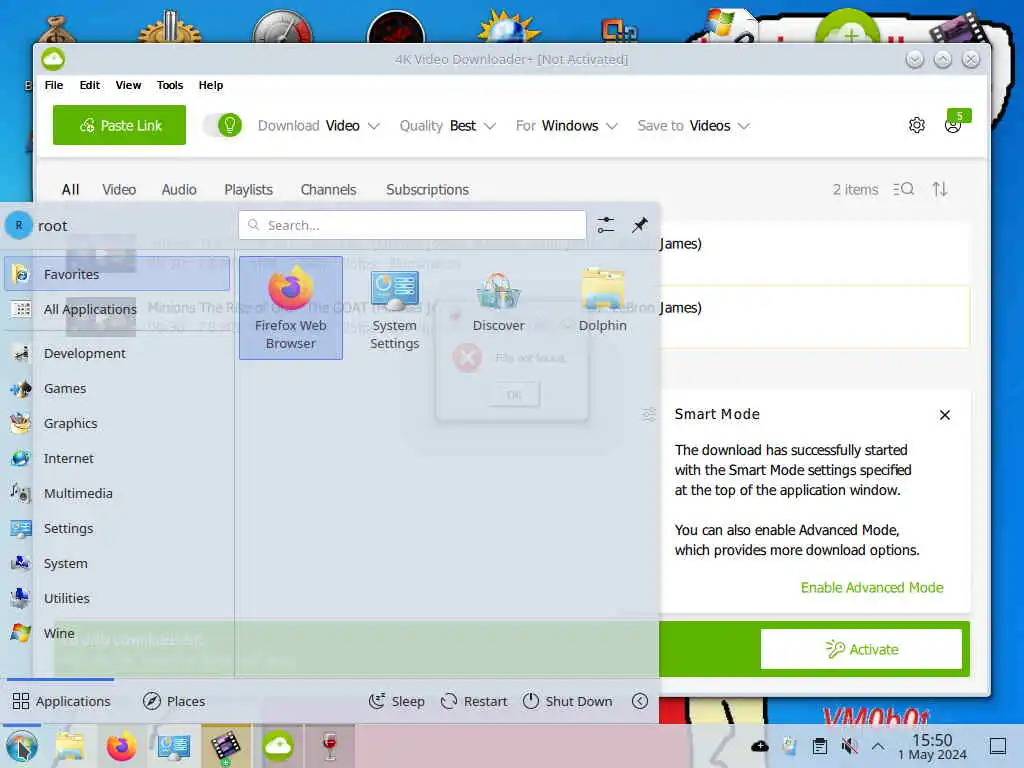Screen dimensions: 1024x768
Task: Click the film clapper taskbar icon
Action: [x=225, y=746]
